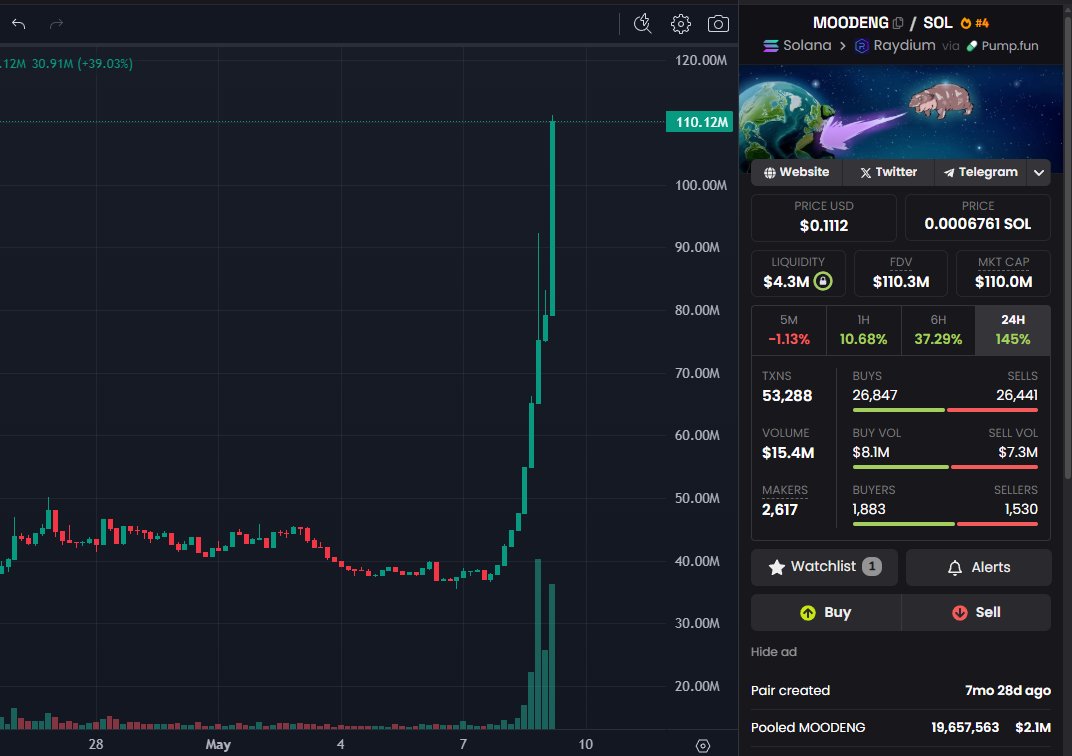Click the MAKERS 2,617 value
The height and width of the screenshot is (756, 1072).
(x=779, y=510)
